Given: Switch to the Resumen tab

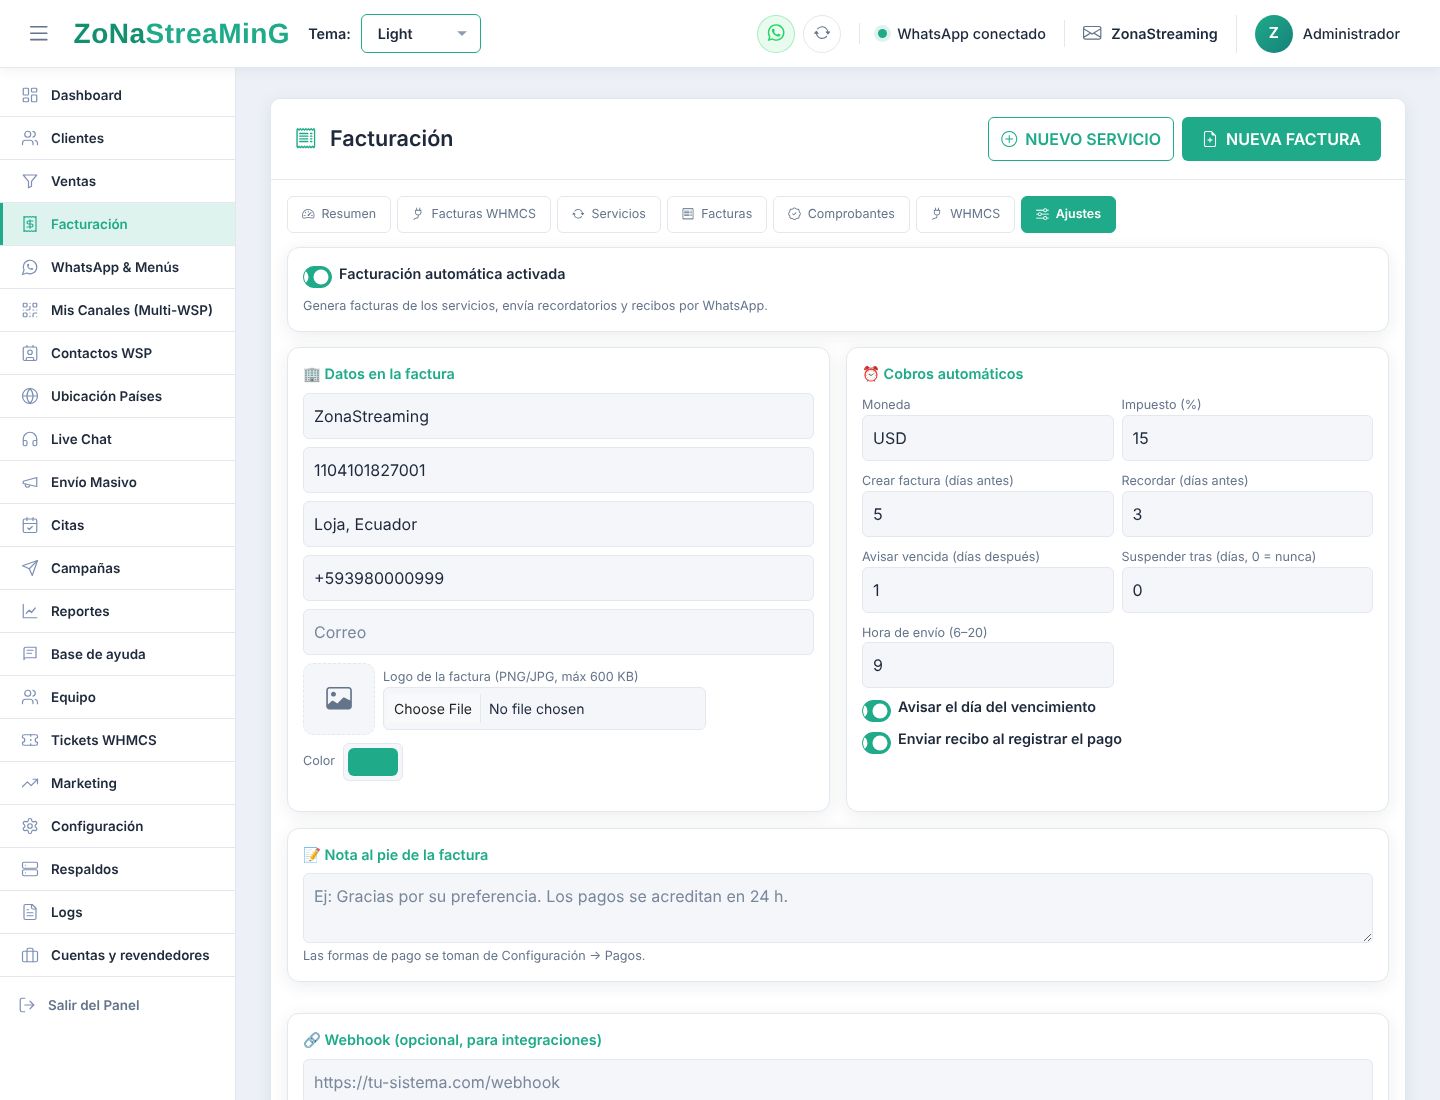Looking at the screenshot, I should tap(339, 214).
